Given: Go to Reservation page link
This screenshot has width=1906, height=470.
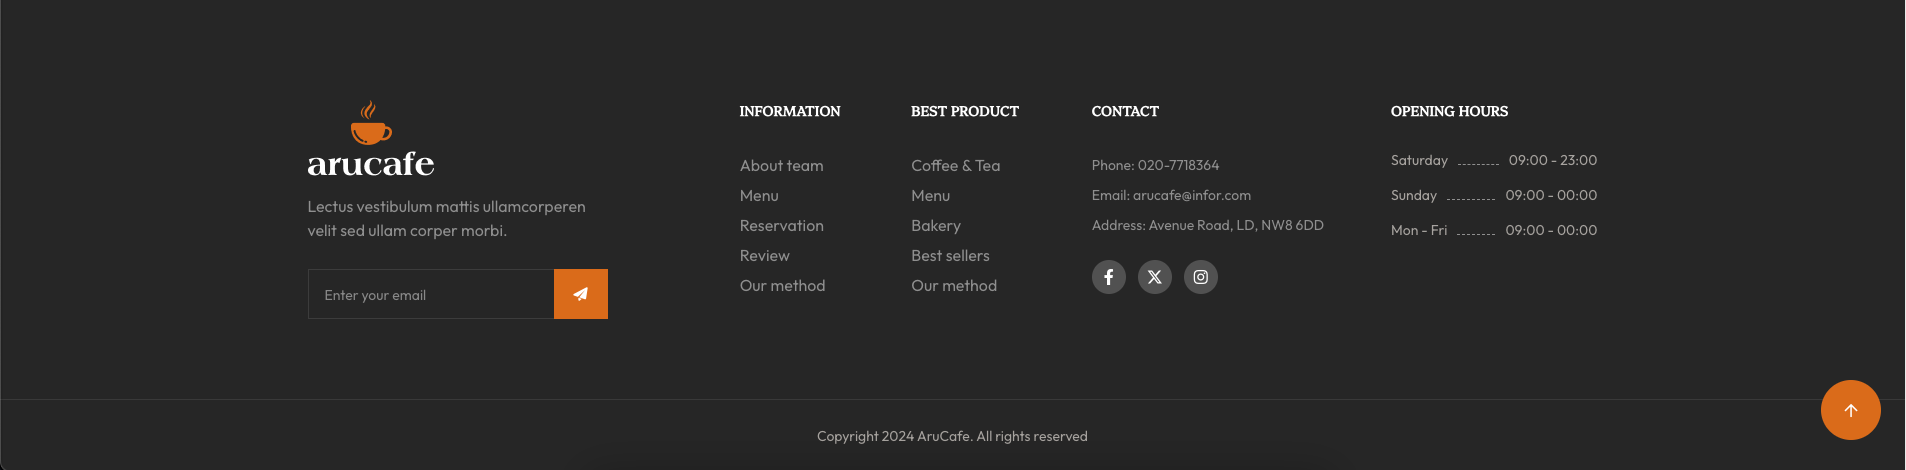Looking at the screenshot, I should coord(781,226).
